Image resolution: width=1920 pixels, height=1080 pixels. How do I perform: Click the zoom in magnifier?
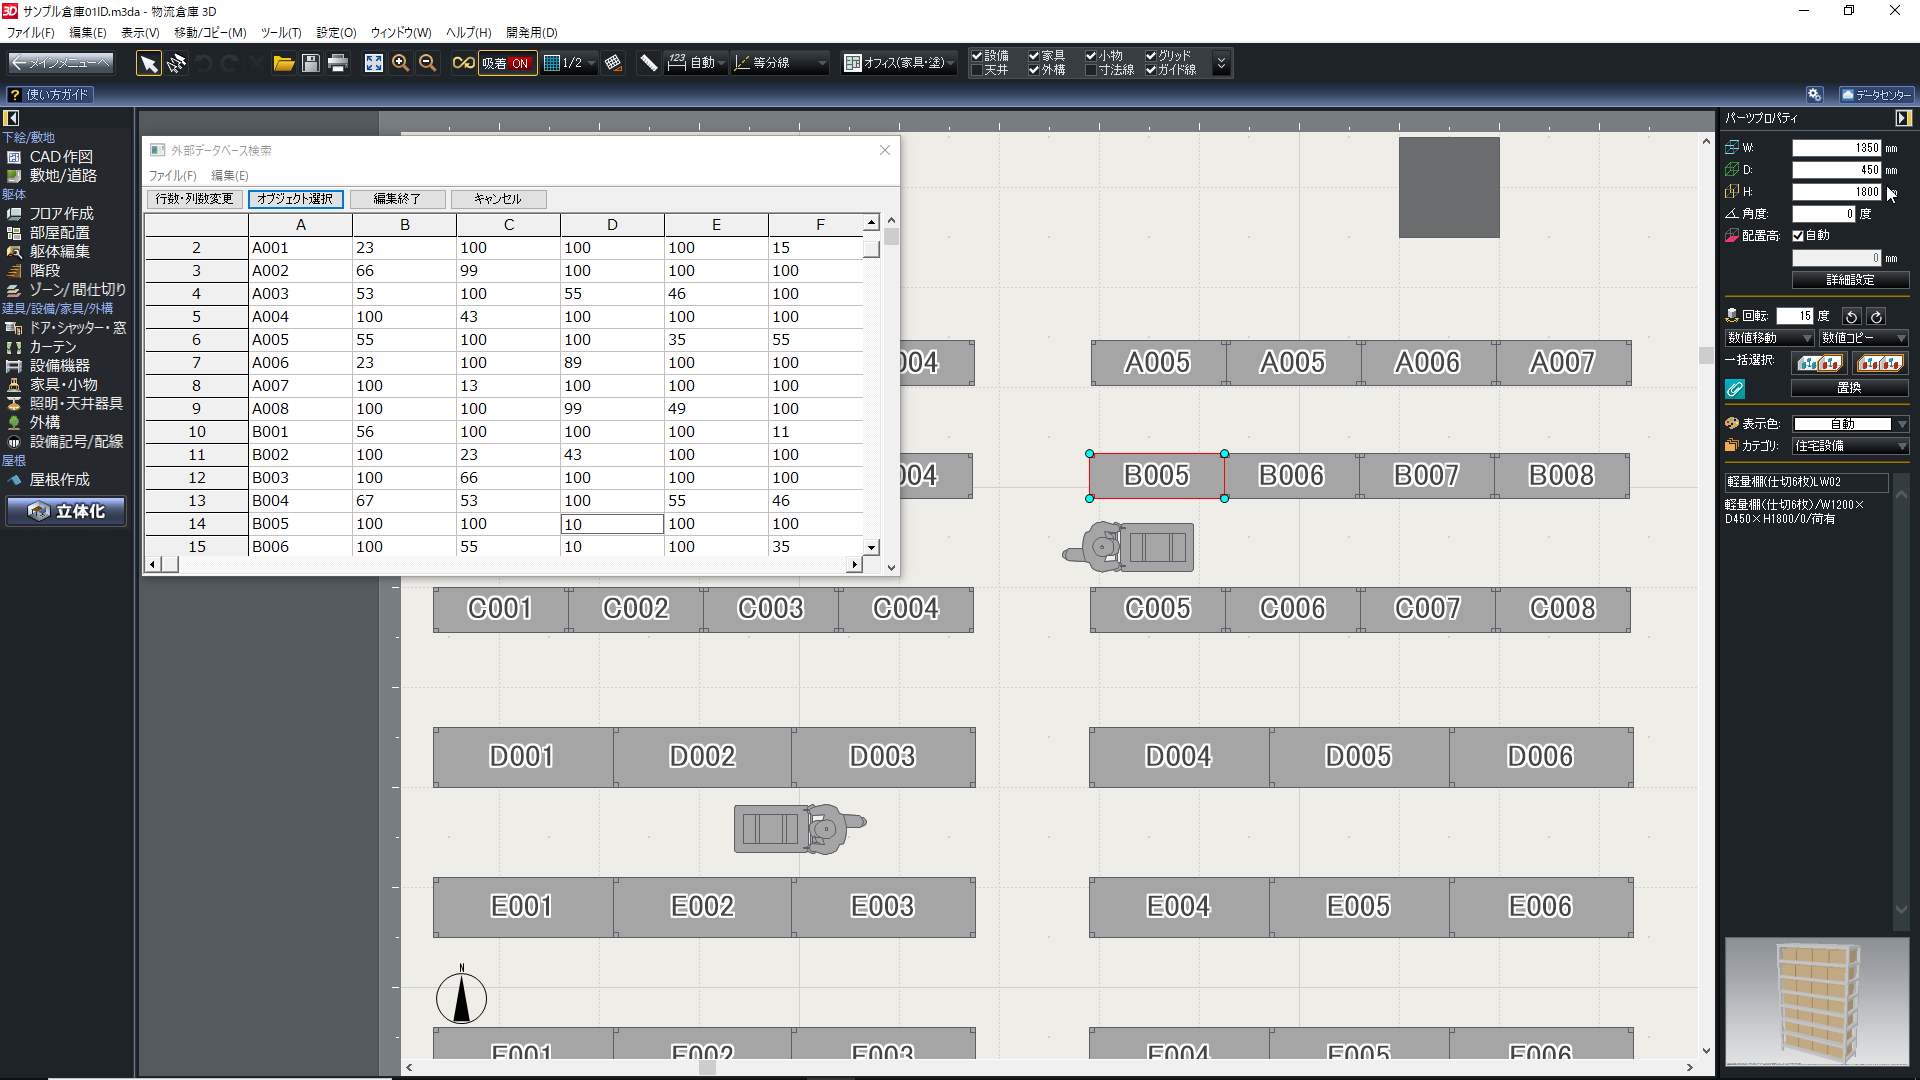400,64
